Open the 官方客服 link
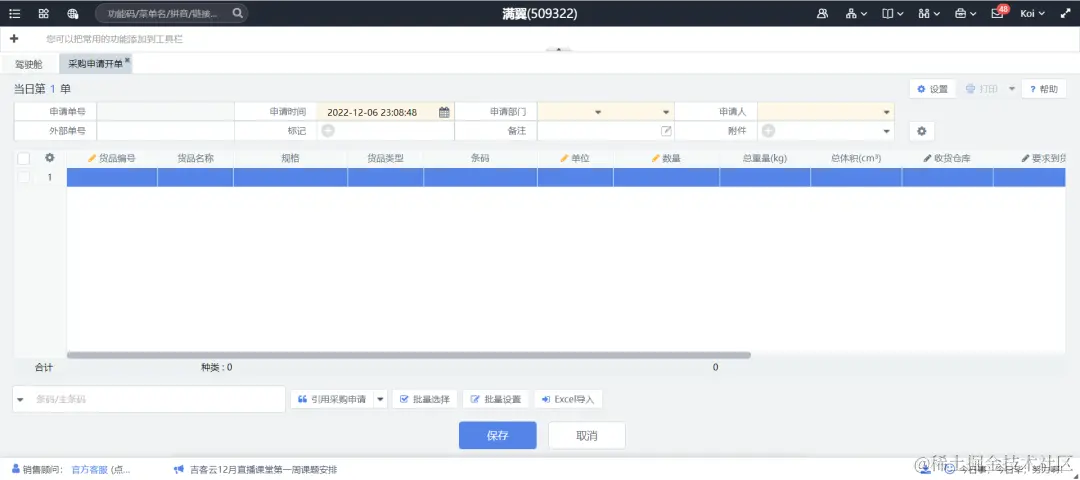 pos(90,470)
